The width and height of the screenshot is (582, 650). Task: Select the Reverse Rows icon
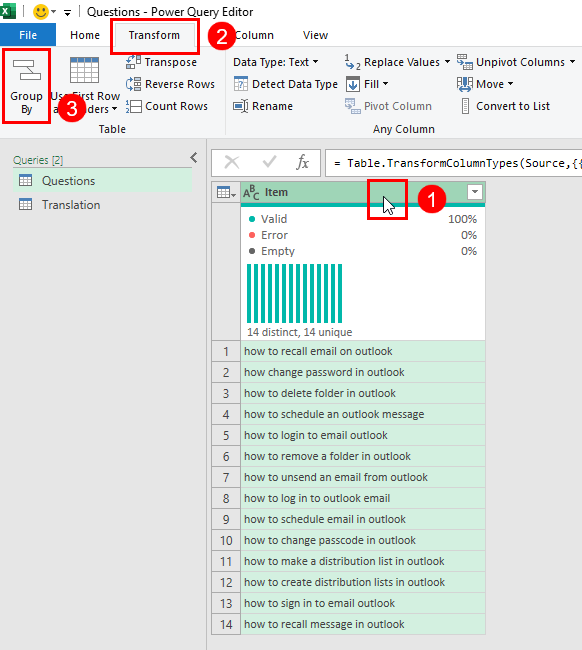point(133,84)
